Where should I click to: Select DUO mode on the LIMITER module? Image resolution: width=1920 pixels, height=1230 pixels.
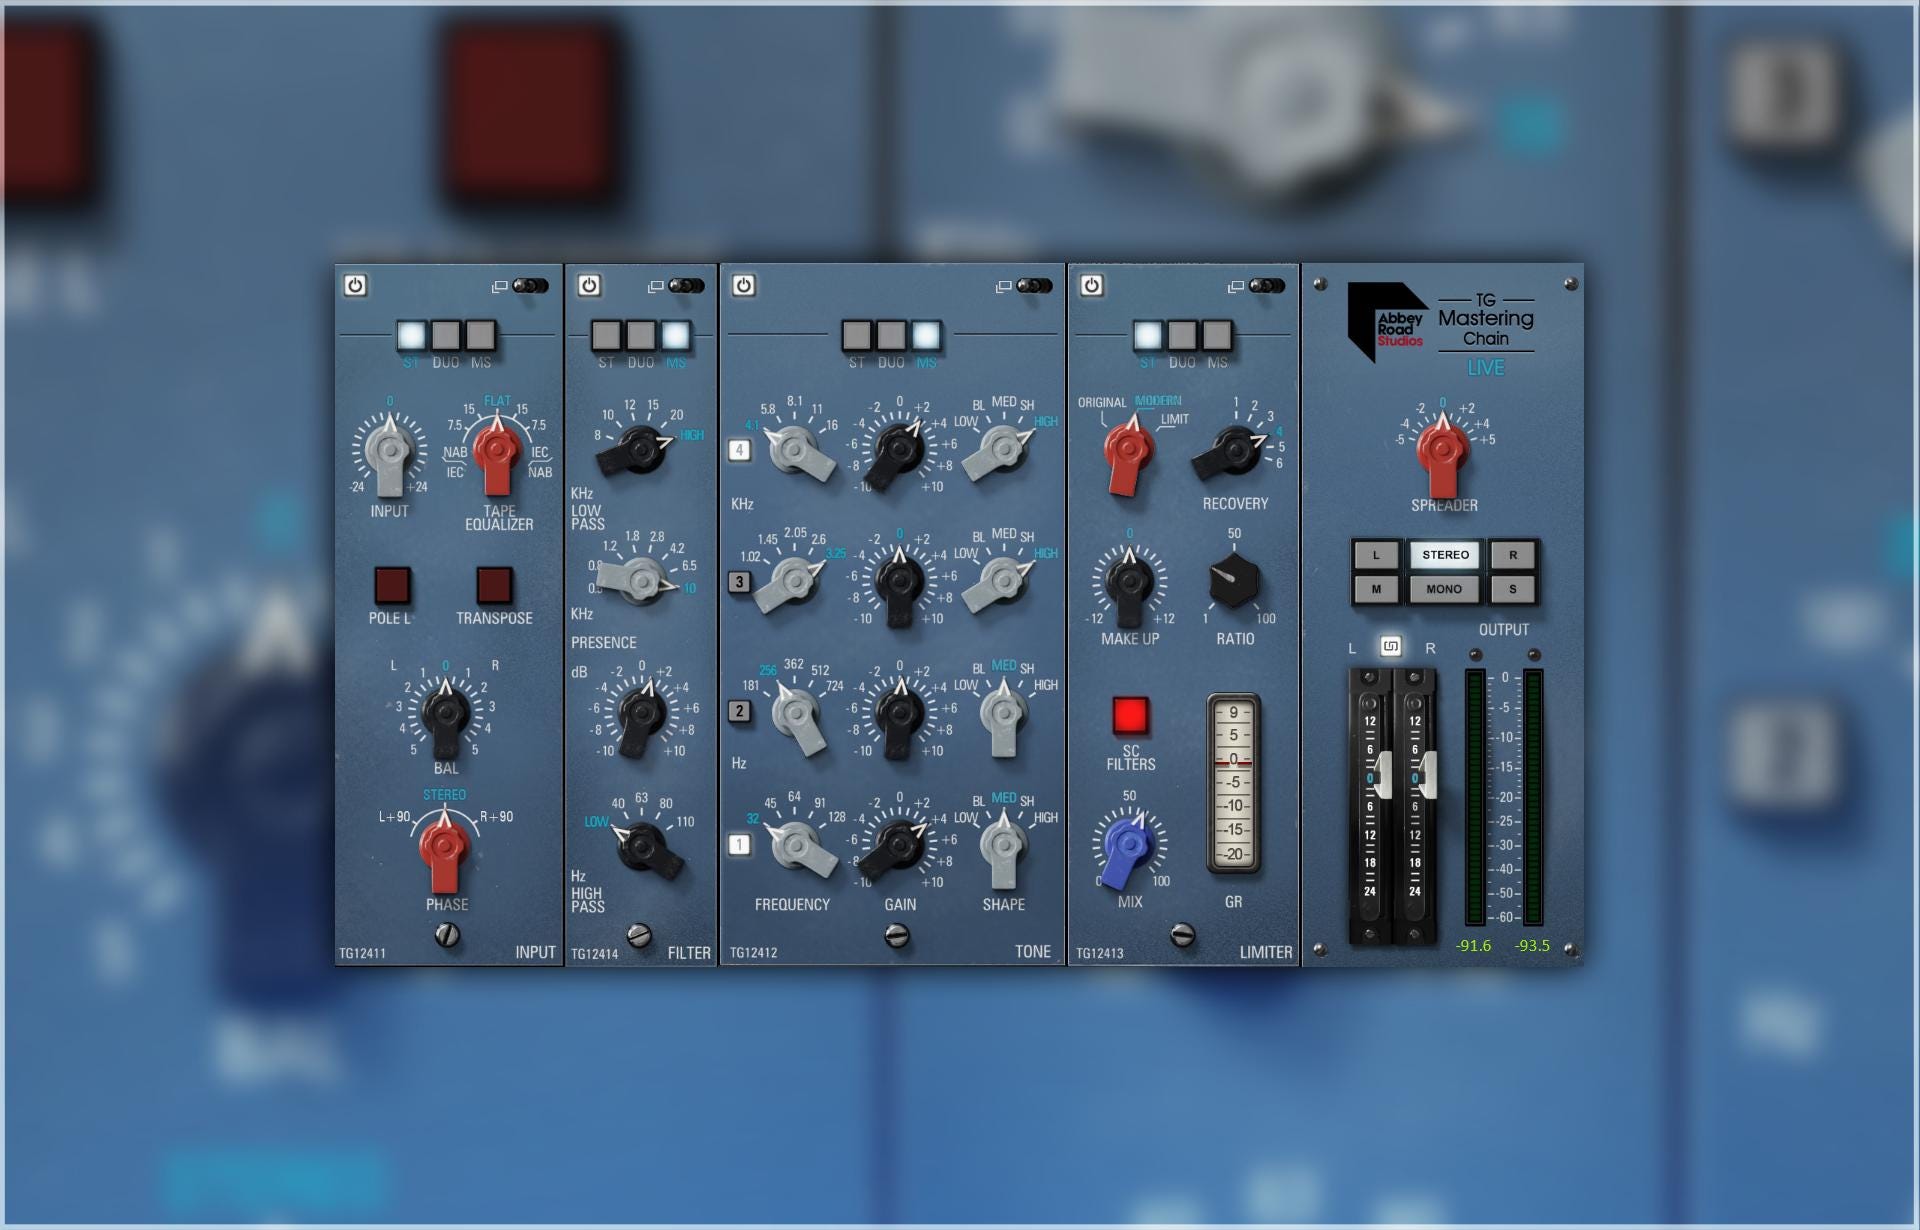(x=1182, y=336)
